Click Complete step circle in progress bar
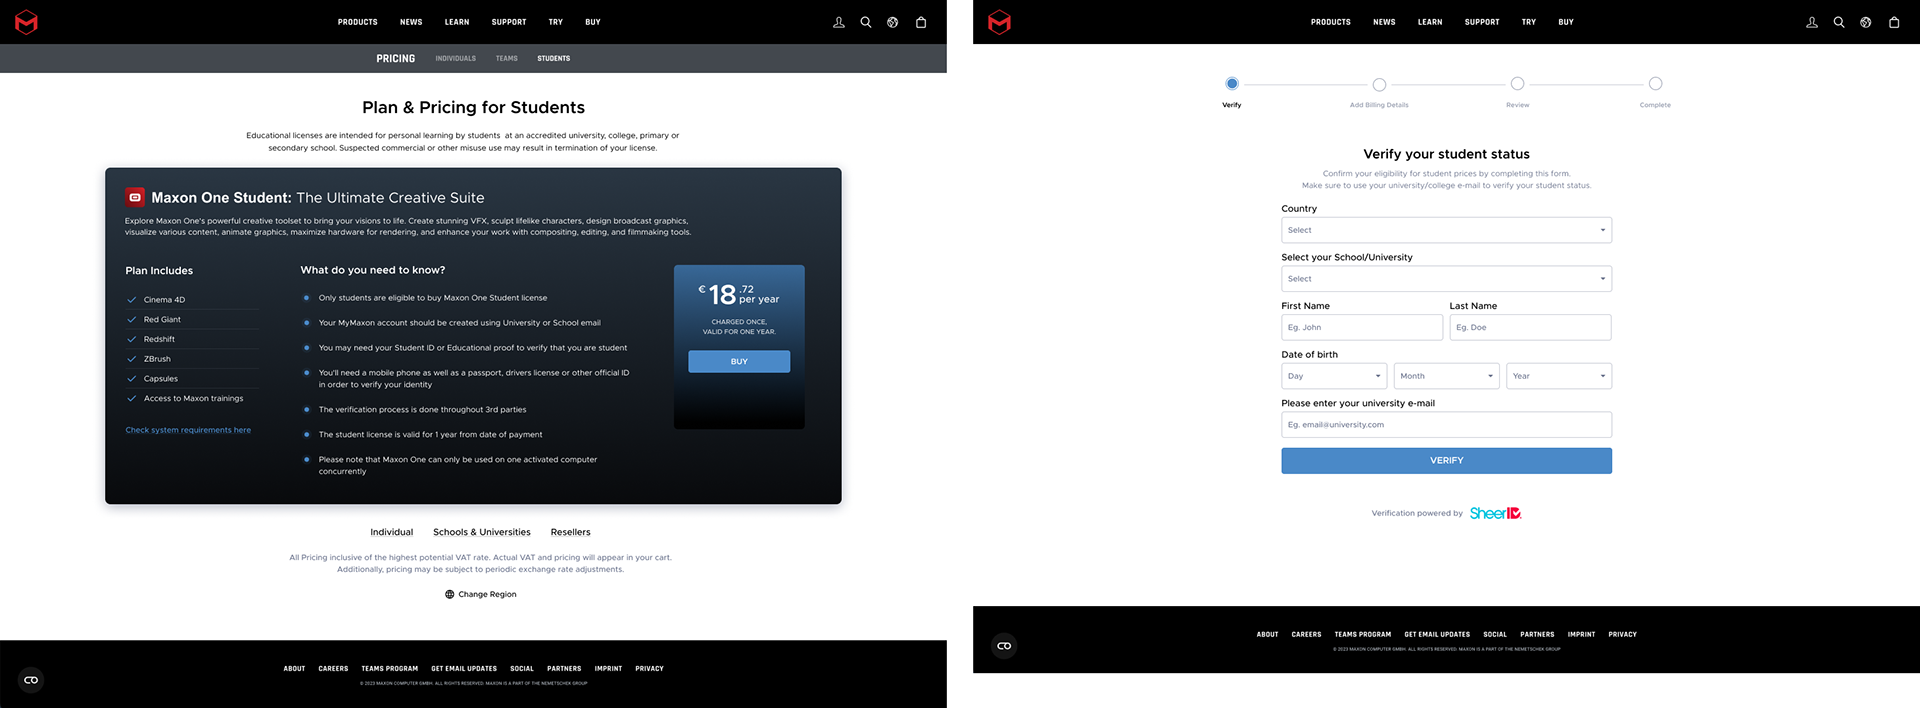The height and width of the screenshot is (708, 1920). tap(1655, 83)
